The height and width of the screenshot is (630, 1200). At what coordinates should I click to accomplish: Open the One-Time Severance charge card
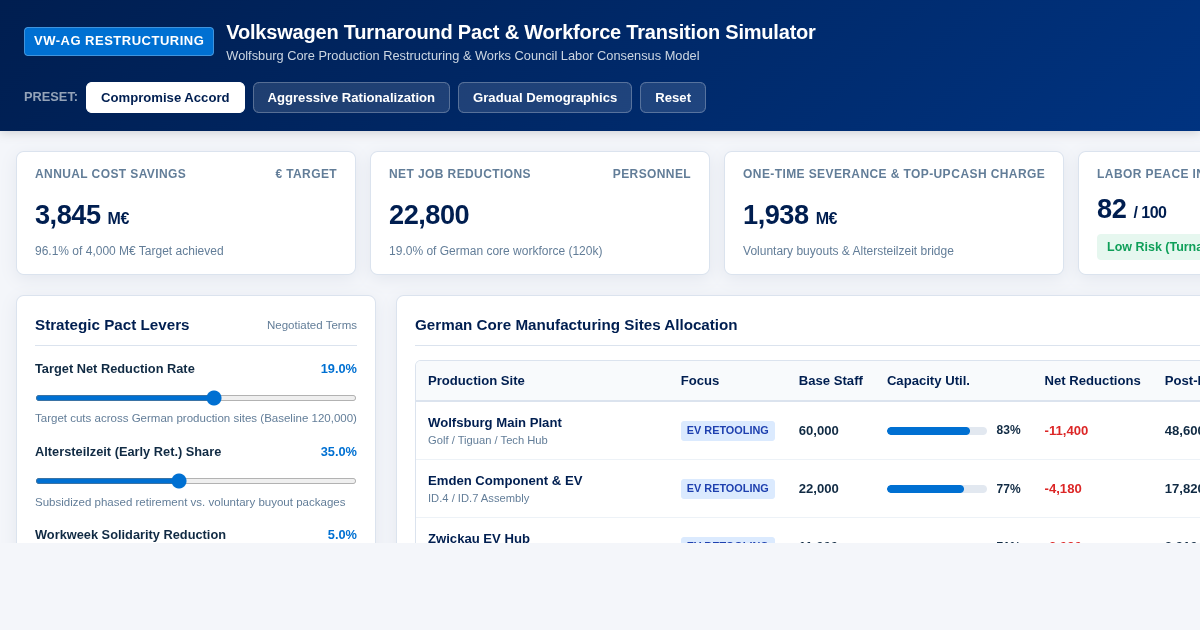pyautogui.click(x=894, y=213)
